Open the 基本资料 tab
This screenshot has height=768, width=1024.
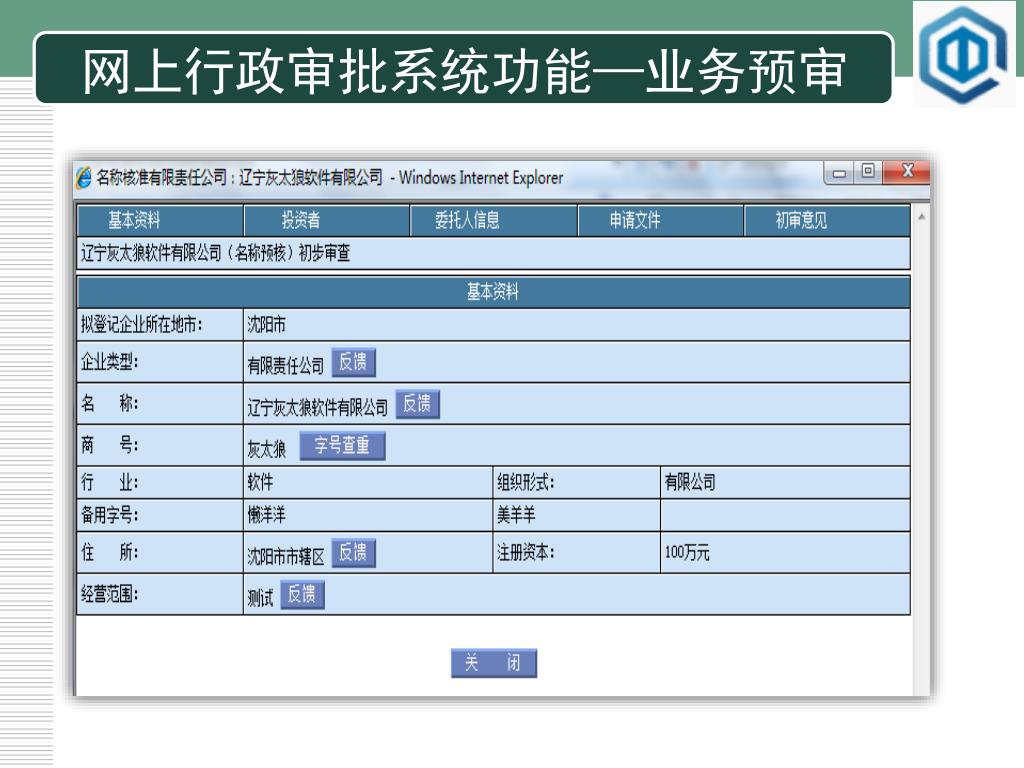coord(160,220)
